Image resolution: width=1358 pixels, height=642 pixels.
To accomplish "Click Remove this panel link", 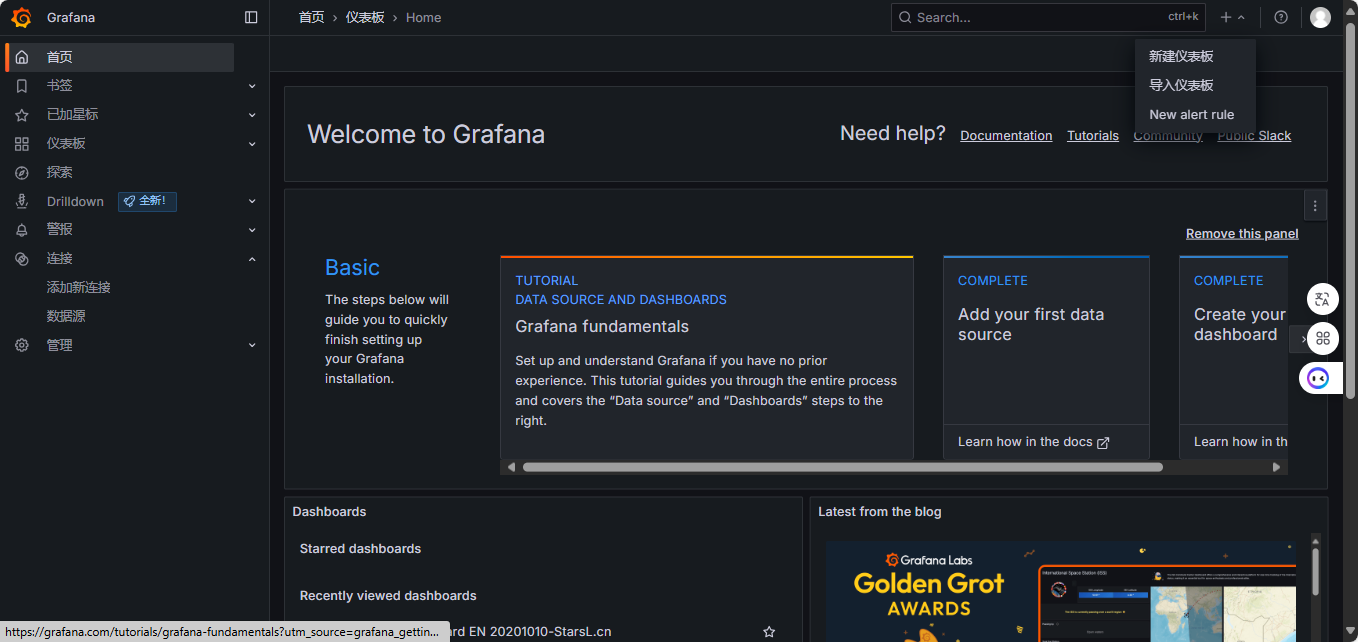I will 1242,234.
